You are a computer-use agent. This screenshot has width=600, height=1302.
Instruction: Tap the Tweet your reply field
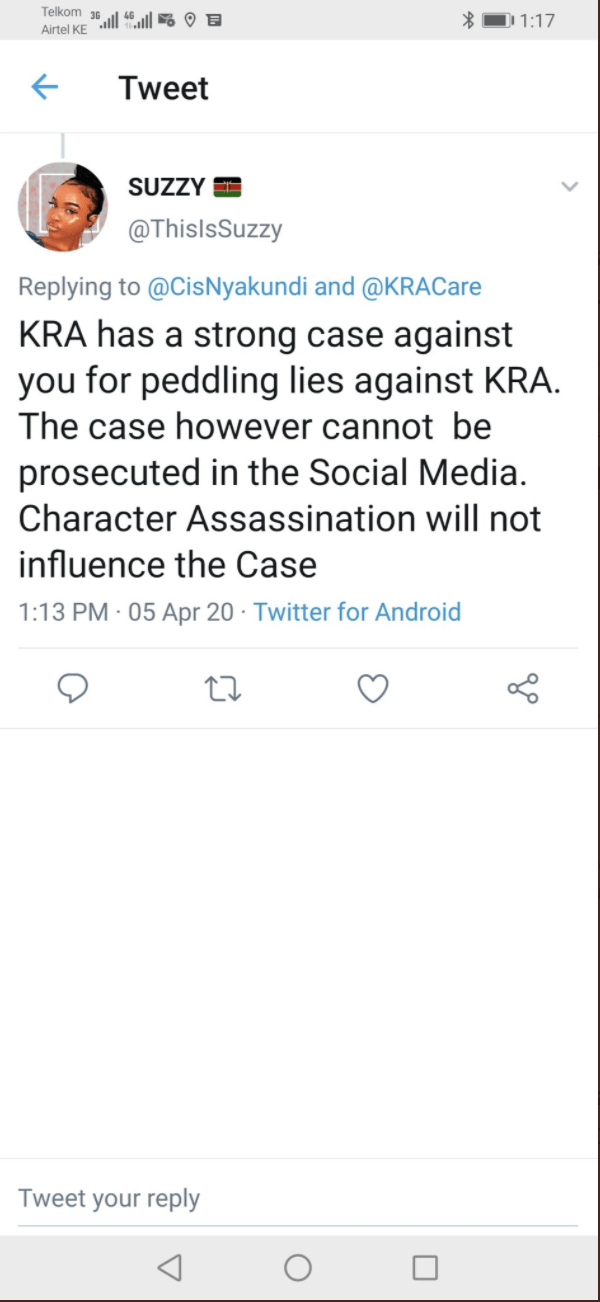coord(298,1198)
